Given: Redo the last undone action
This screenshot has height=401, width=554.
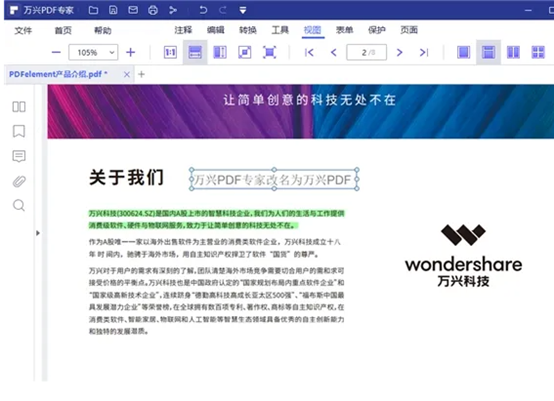Looking at the screenshot, I should coord(223,10).
